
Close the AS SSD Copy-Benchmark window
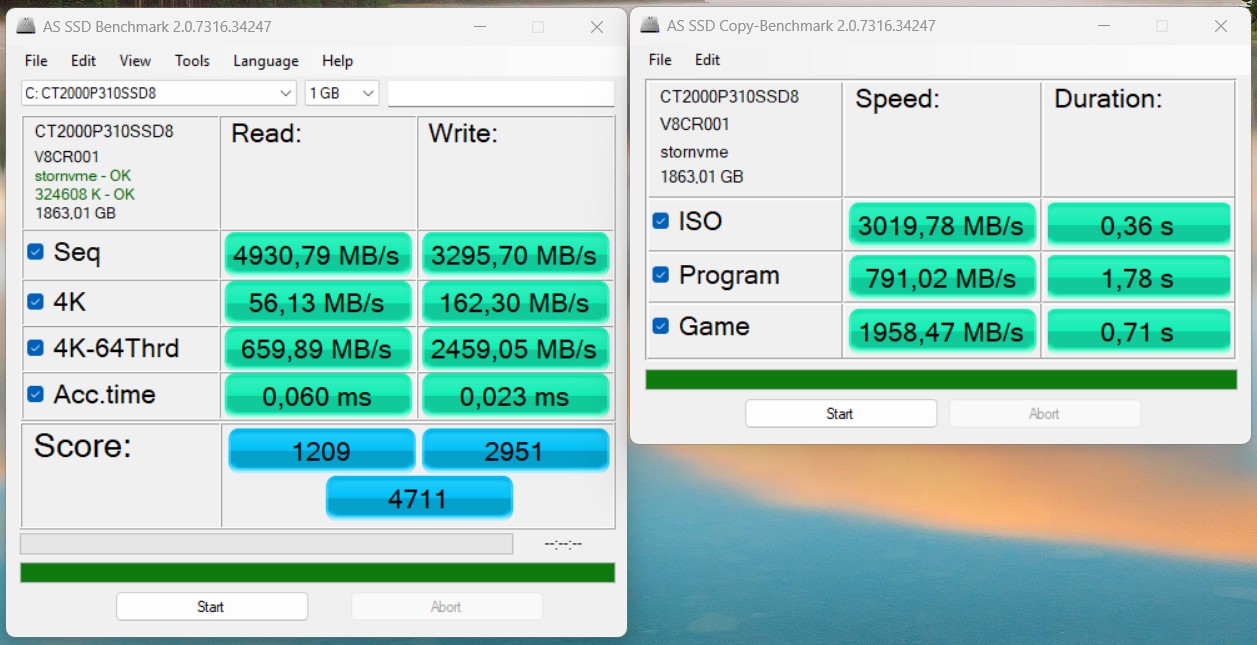pos(1220,26)
